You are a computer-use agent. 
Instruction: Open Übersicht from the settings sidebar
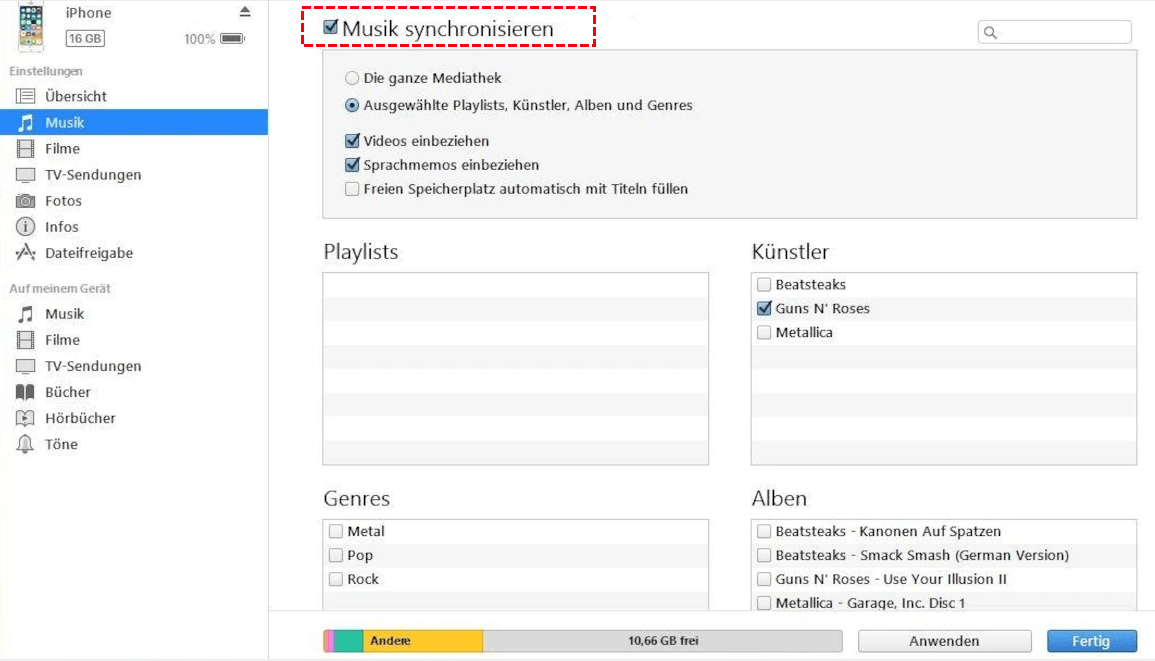[x=75, y=96]
